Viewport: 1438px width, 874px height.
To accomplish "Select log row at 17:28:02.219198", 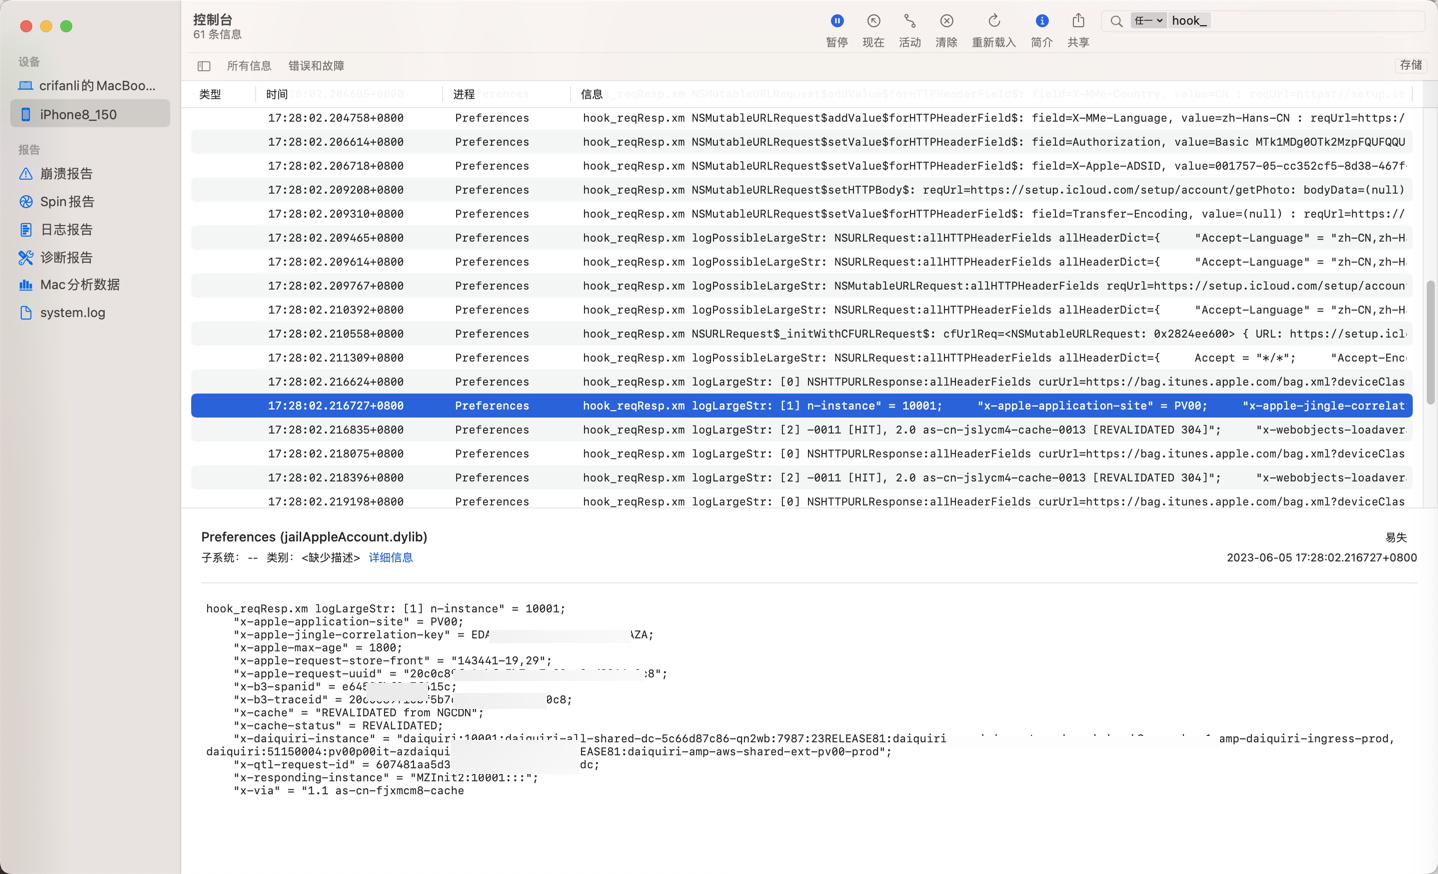I will (x=801, y=501).
